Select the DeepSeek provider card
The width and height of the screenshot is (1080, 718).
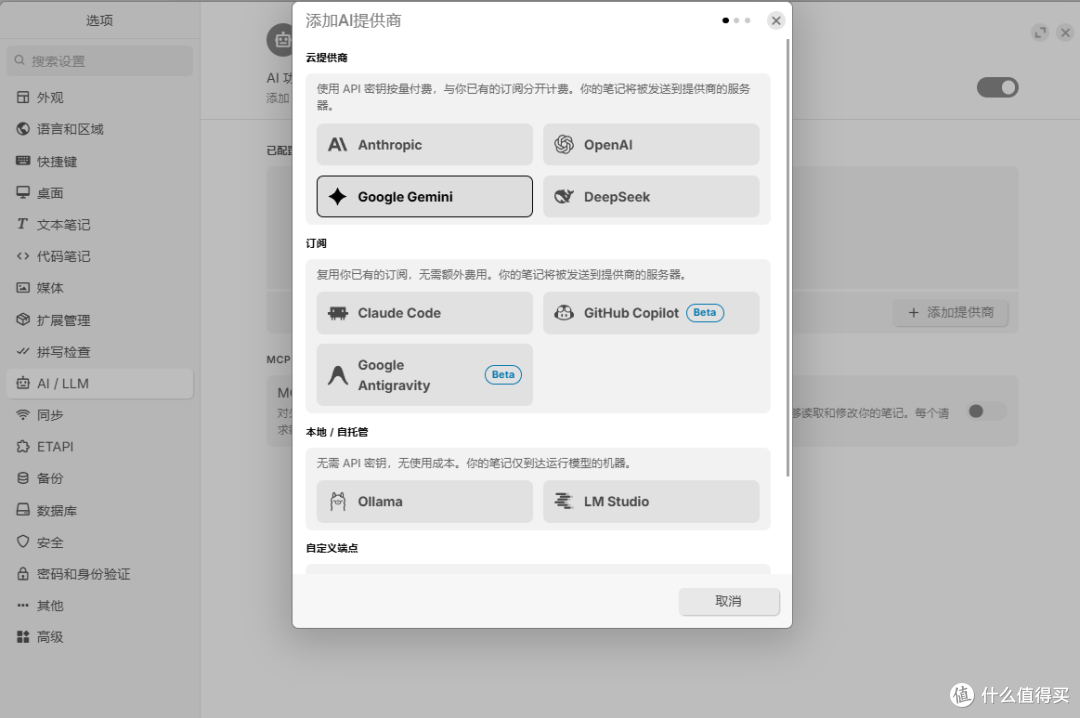coord(651,196)
